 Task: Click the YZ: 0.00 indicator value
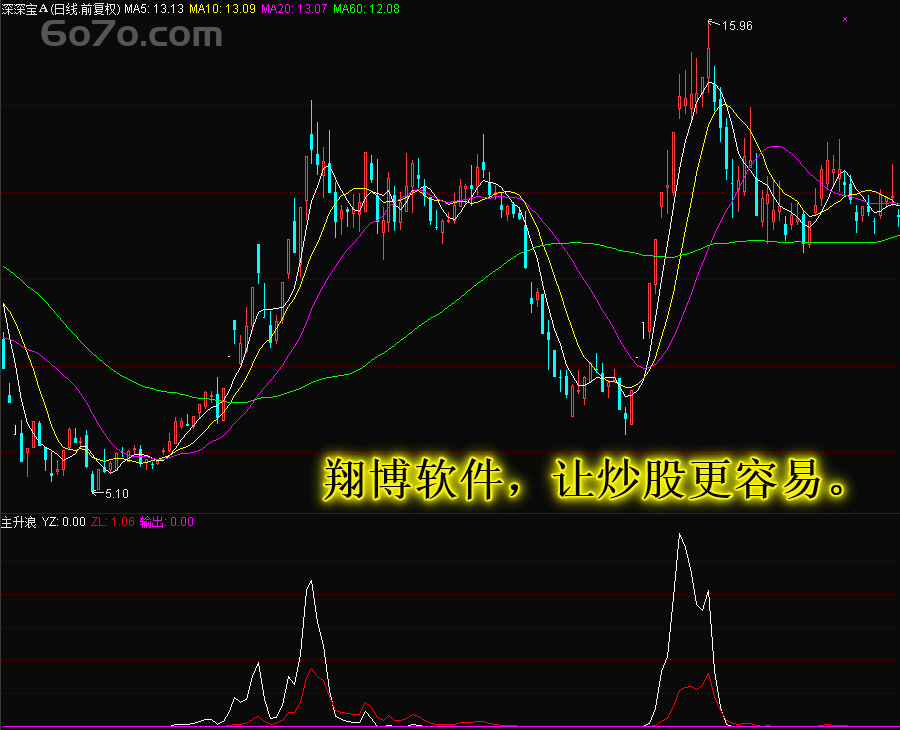pyautogui.click(x=64, y=522)
